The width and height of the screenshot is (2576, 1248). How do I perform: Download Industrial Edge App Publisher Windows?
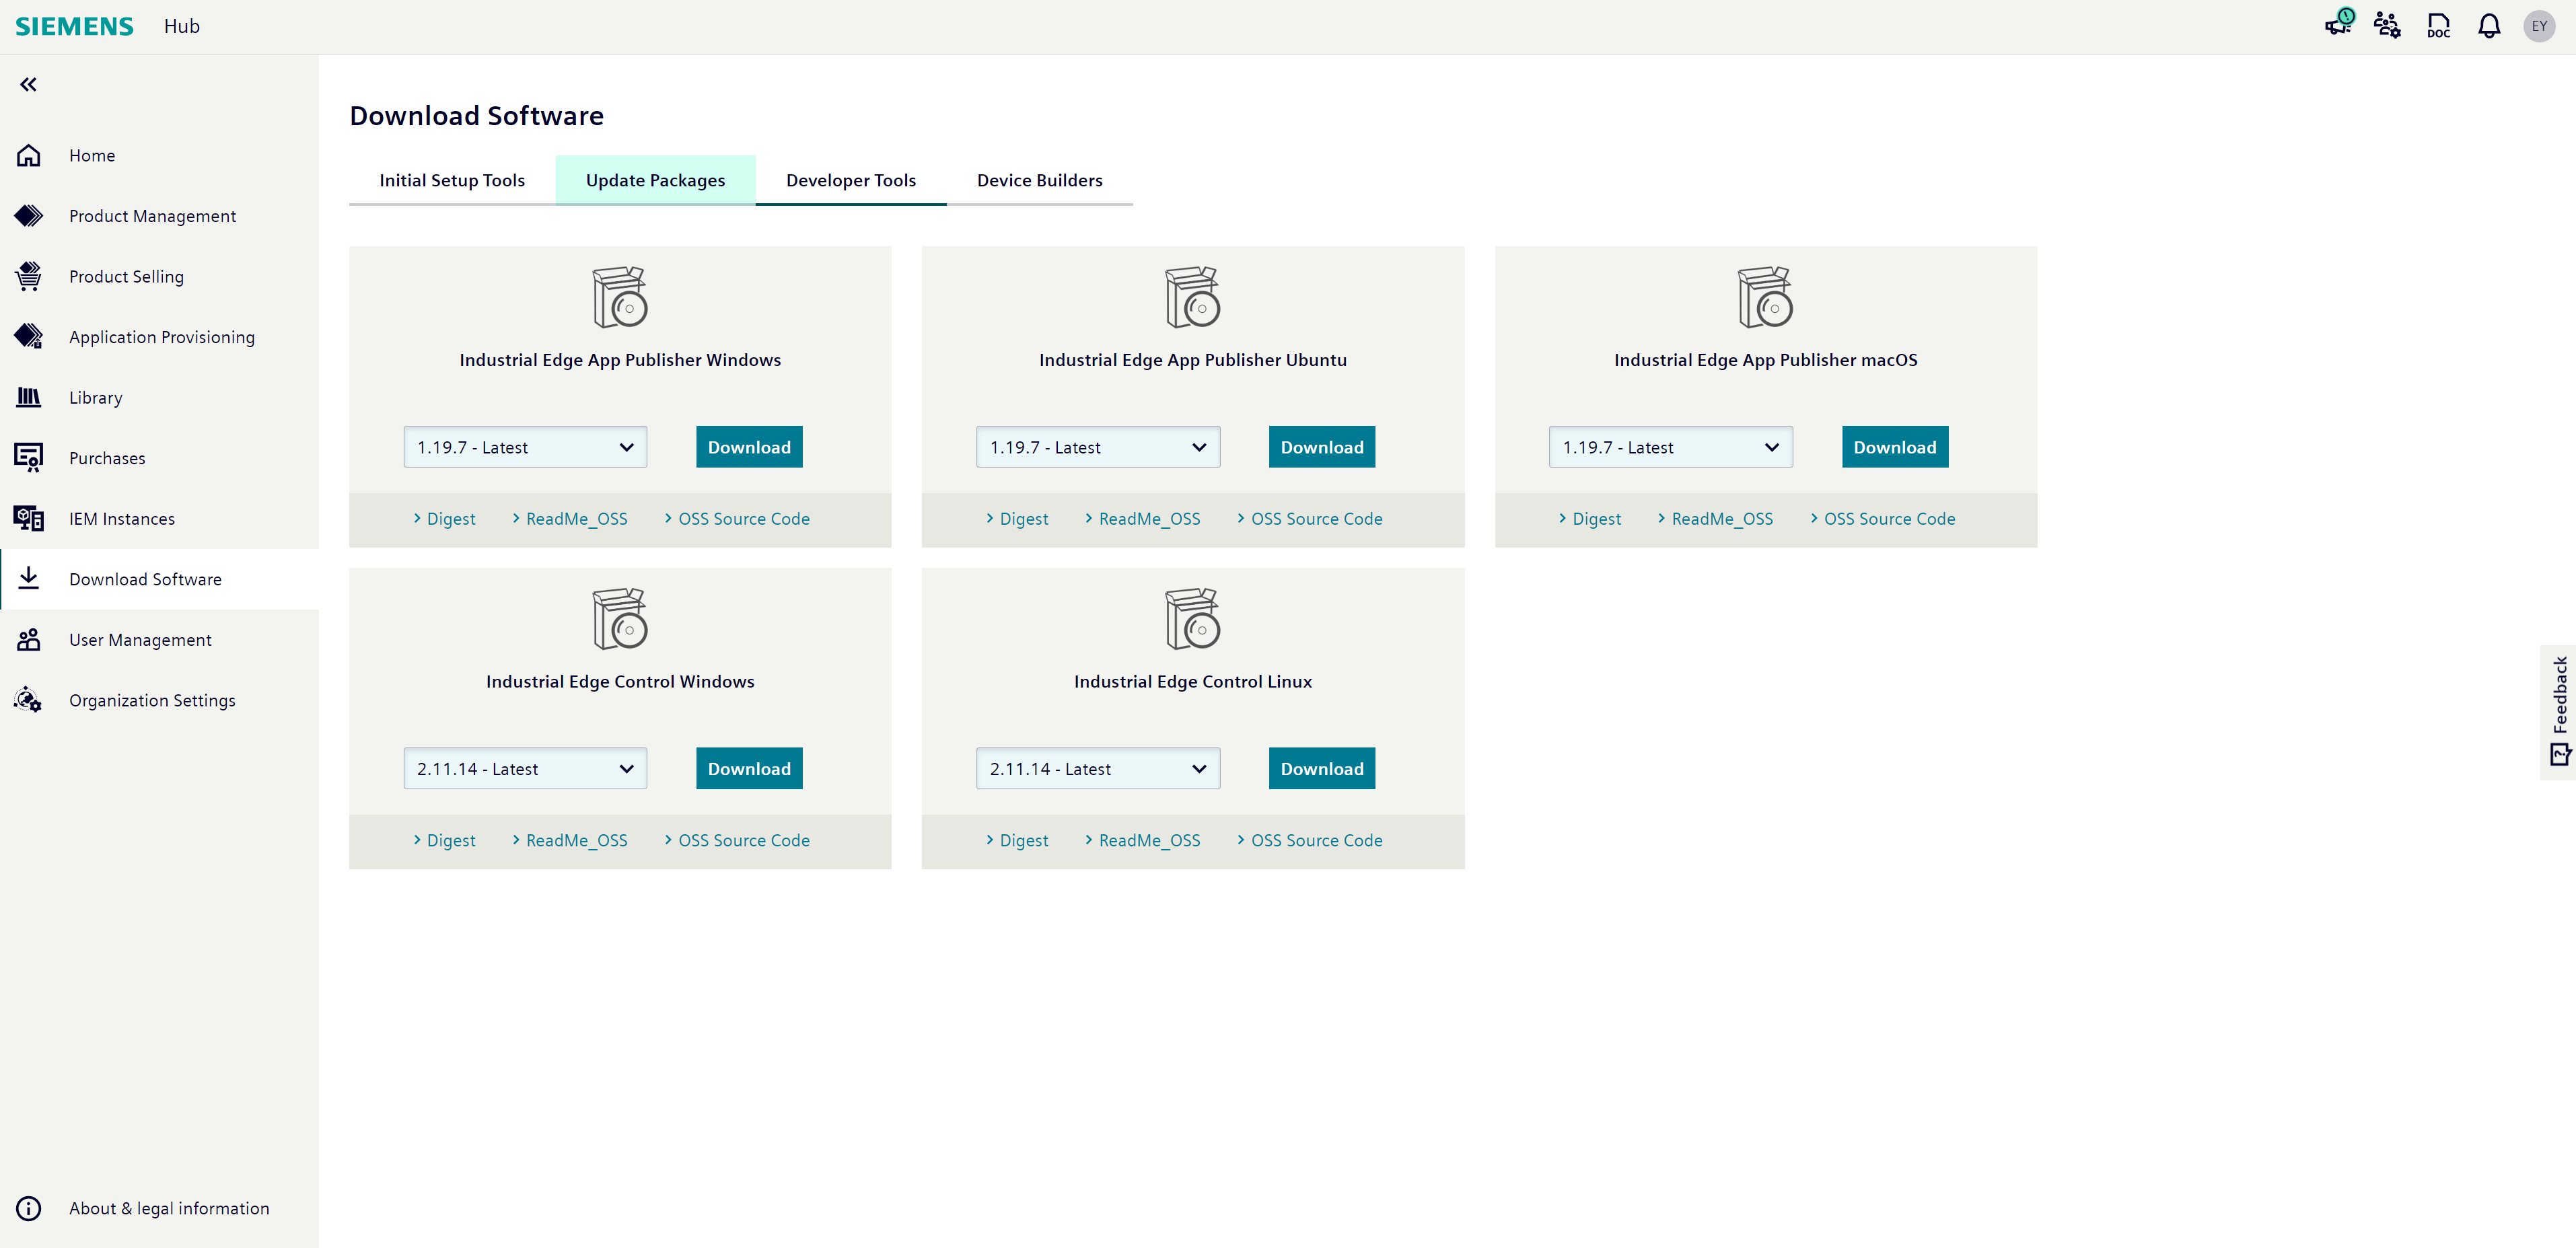click(x=749, y=447)
